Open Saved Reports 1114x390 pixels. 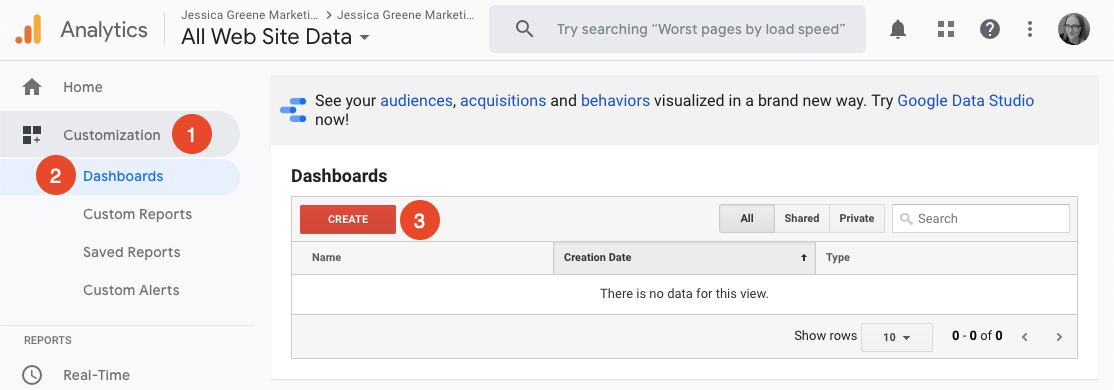[x=131, y=252]
